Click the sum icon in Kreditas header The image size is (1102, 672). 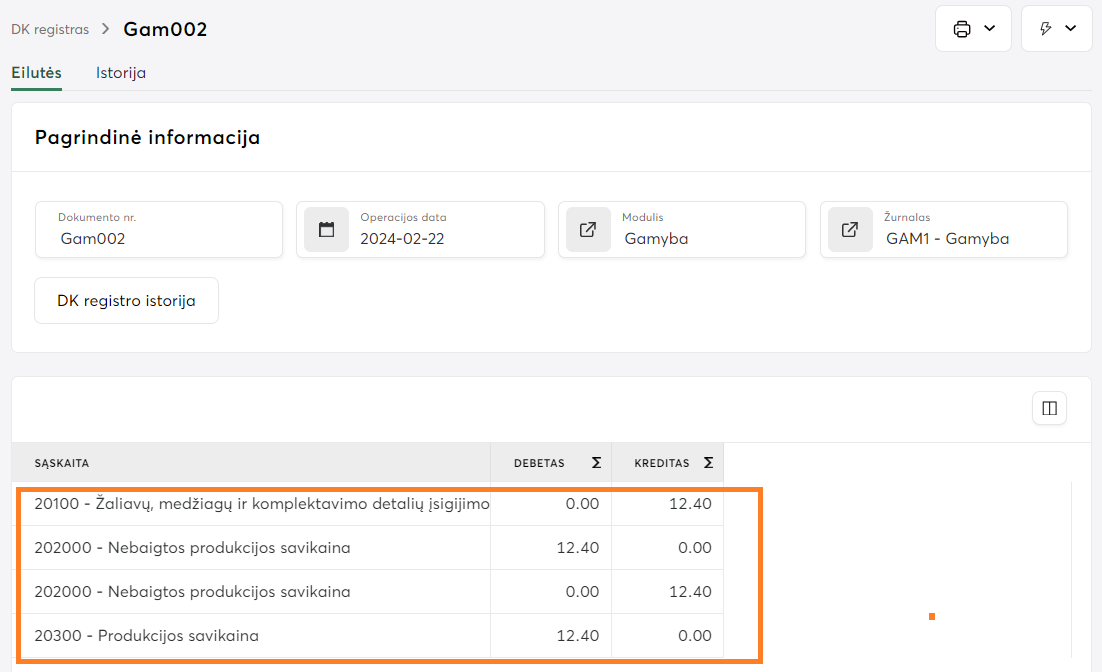click(708, 463)
